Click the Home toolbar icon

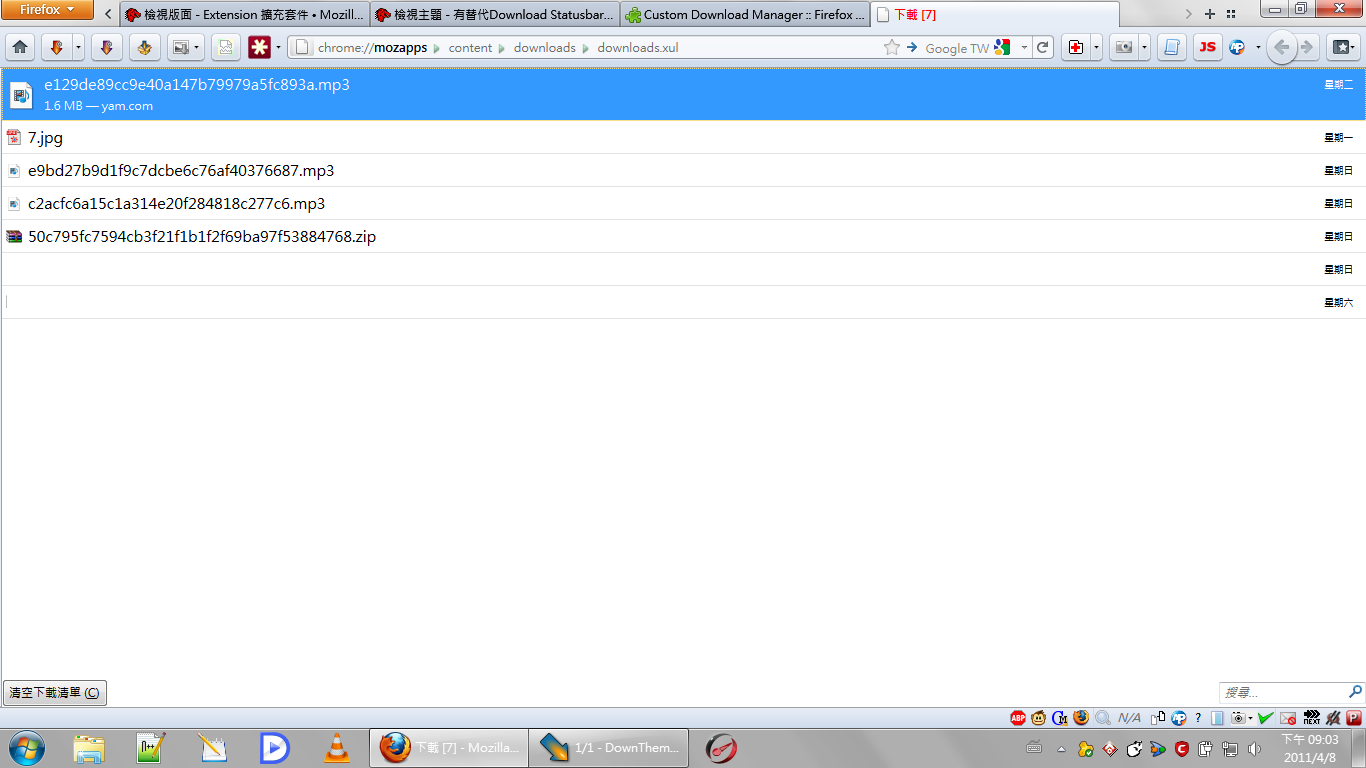click(20, 47)
